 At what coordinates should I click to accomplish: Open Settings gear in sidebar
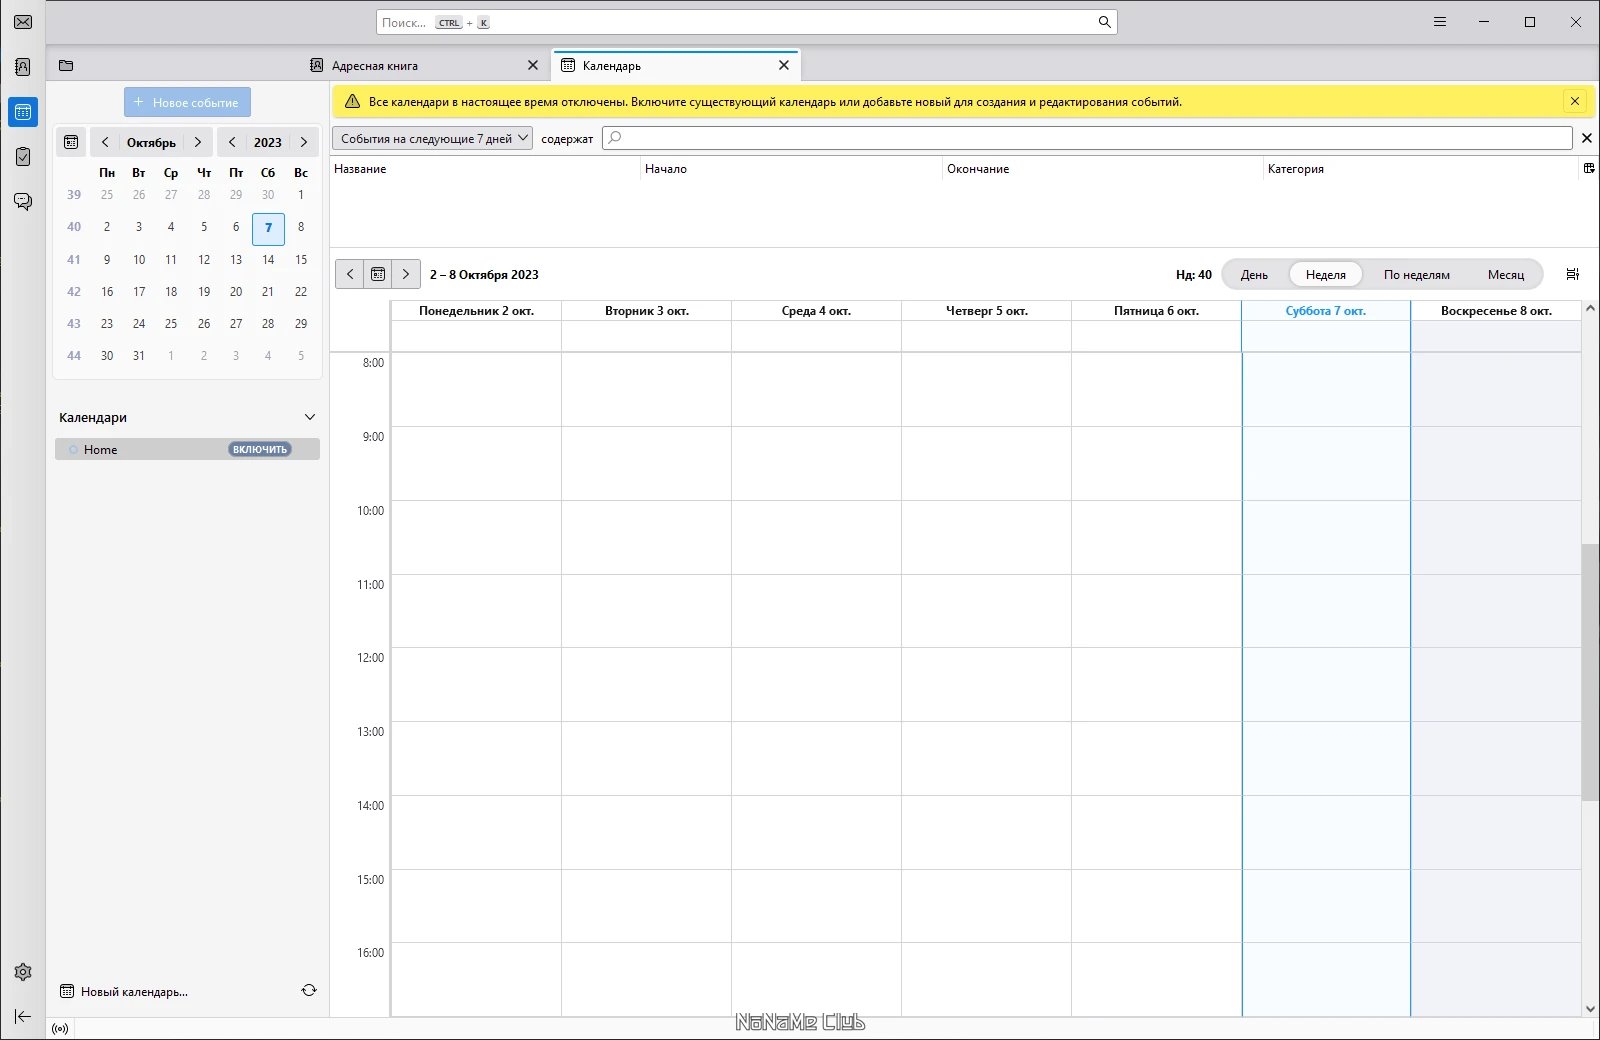pos(23,972)
